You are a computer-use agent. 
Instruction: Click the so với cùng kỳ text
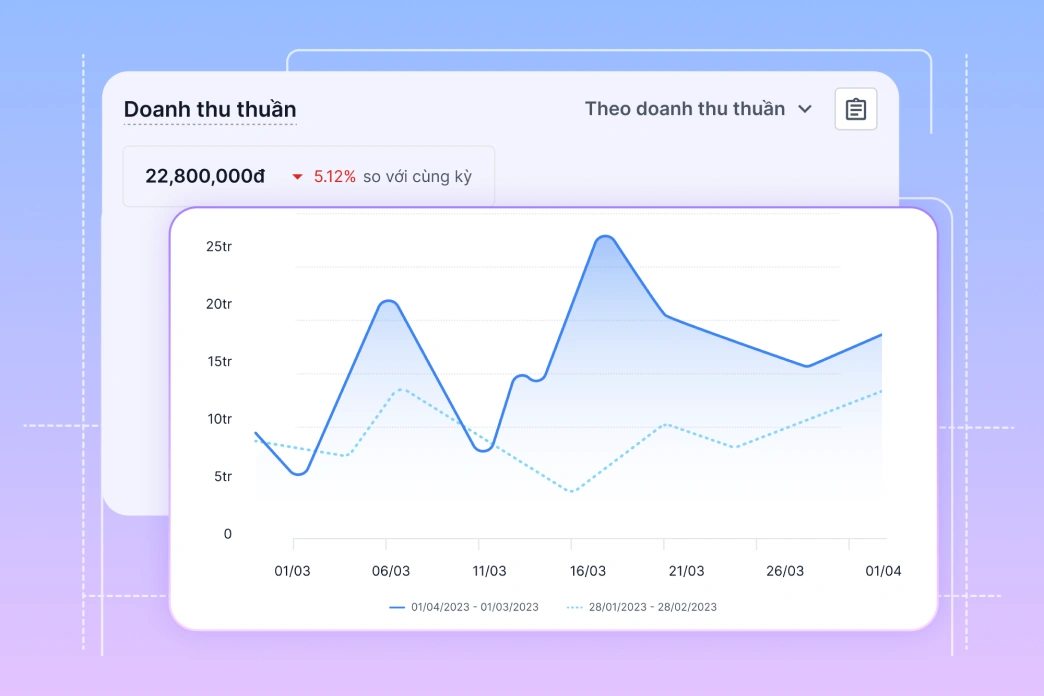[417, 177]
